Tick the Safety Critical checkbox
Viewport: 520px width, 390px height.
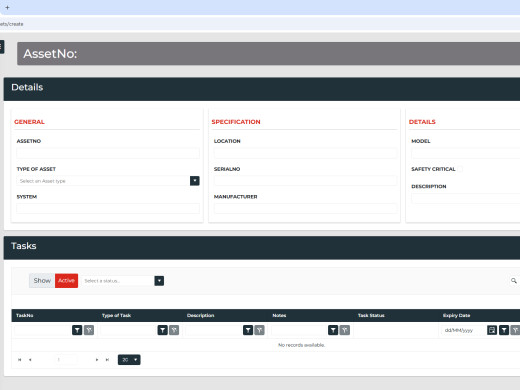460,169
